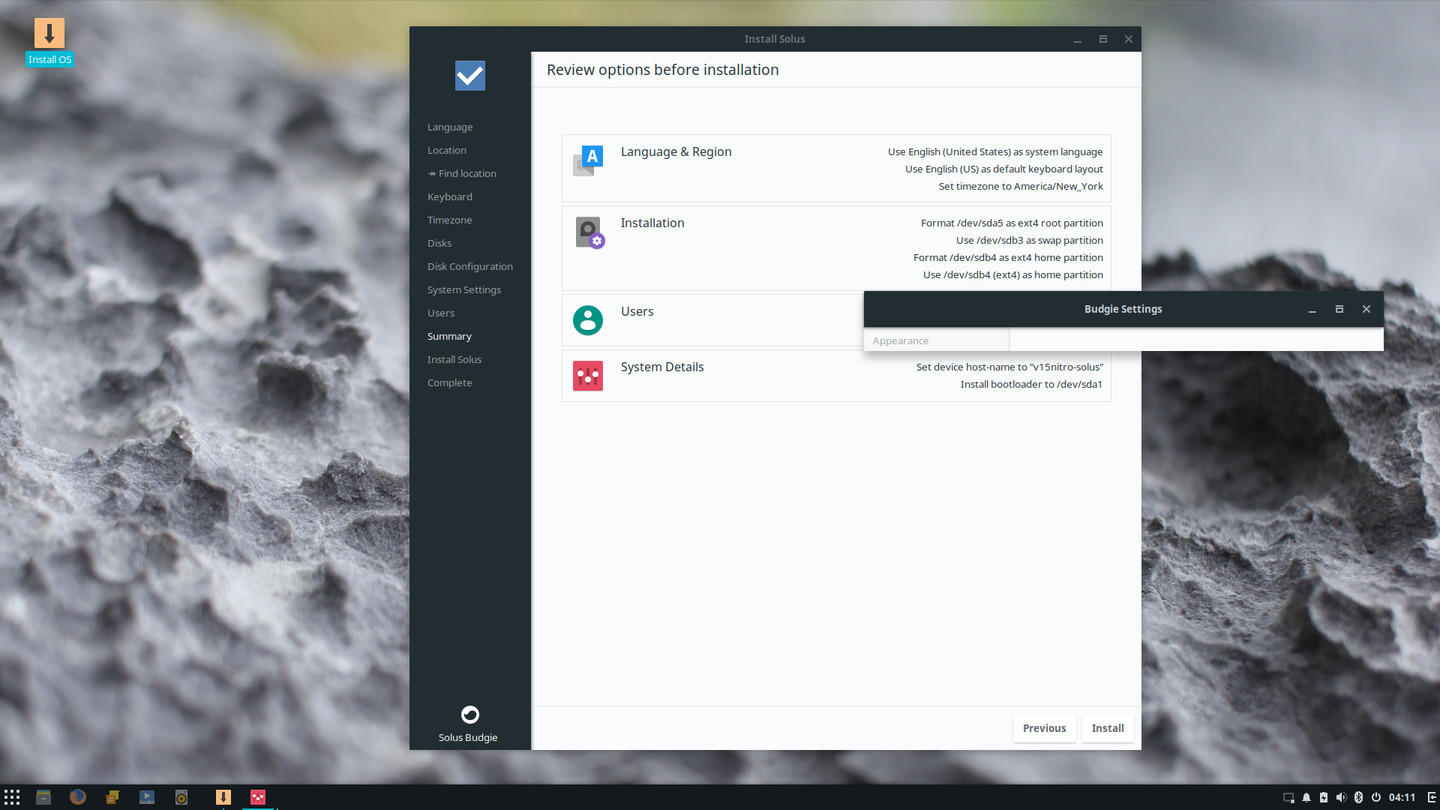The image size is (1440, 810).
Task: Launch Firefox from the panel
Action: click(78, 797)
